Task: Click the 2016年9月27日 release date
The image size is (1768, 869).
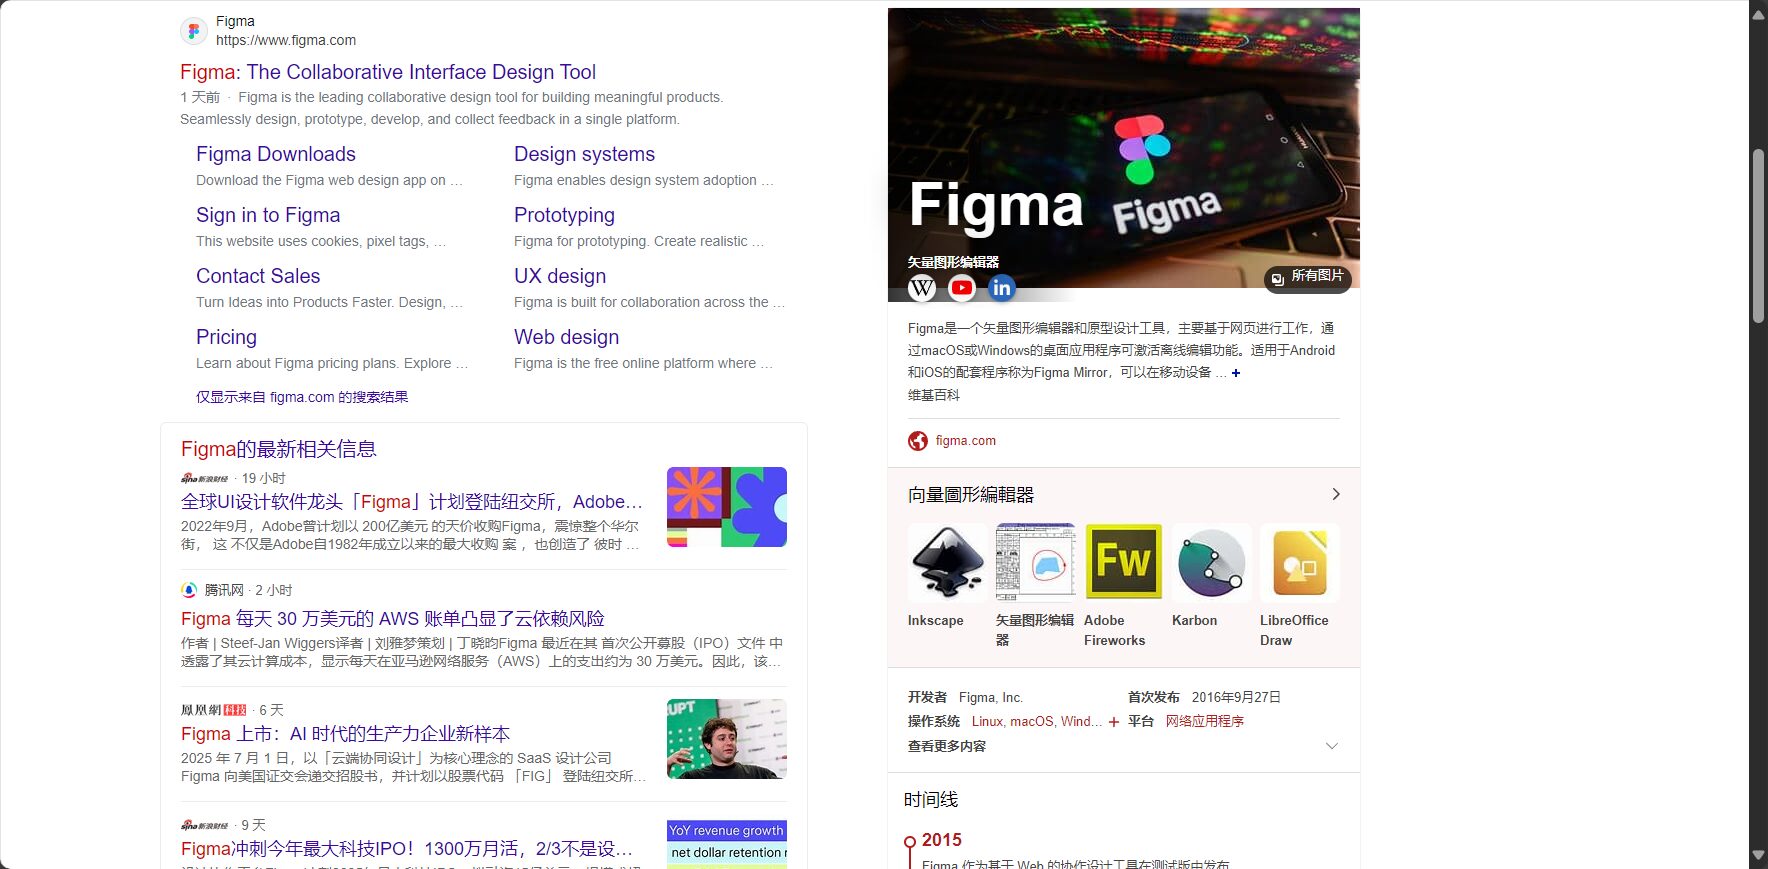Action: (x=1236, y=698)
